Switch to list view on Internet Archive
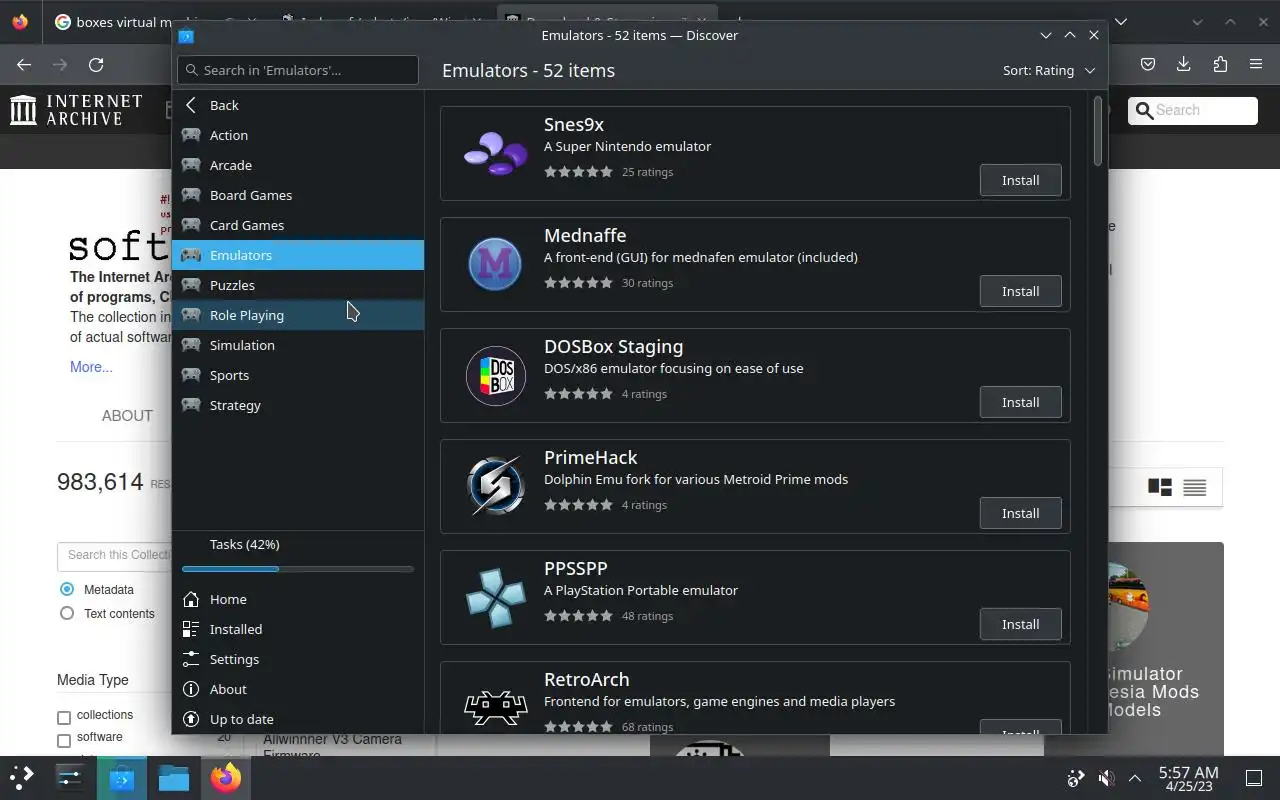Image resolution: width=1280 pixels, height=800 pixels. pos(1195,487)
